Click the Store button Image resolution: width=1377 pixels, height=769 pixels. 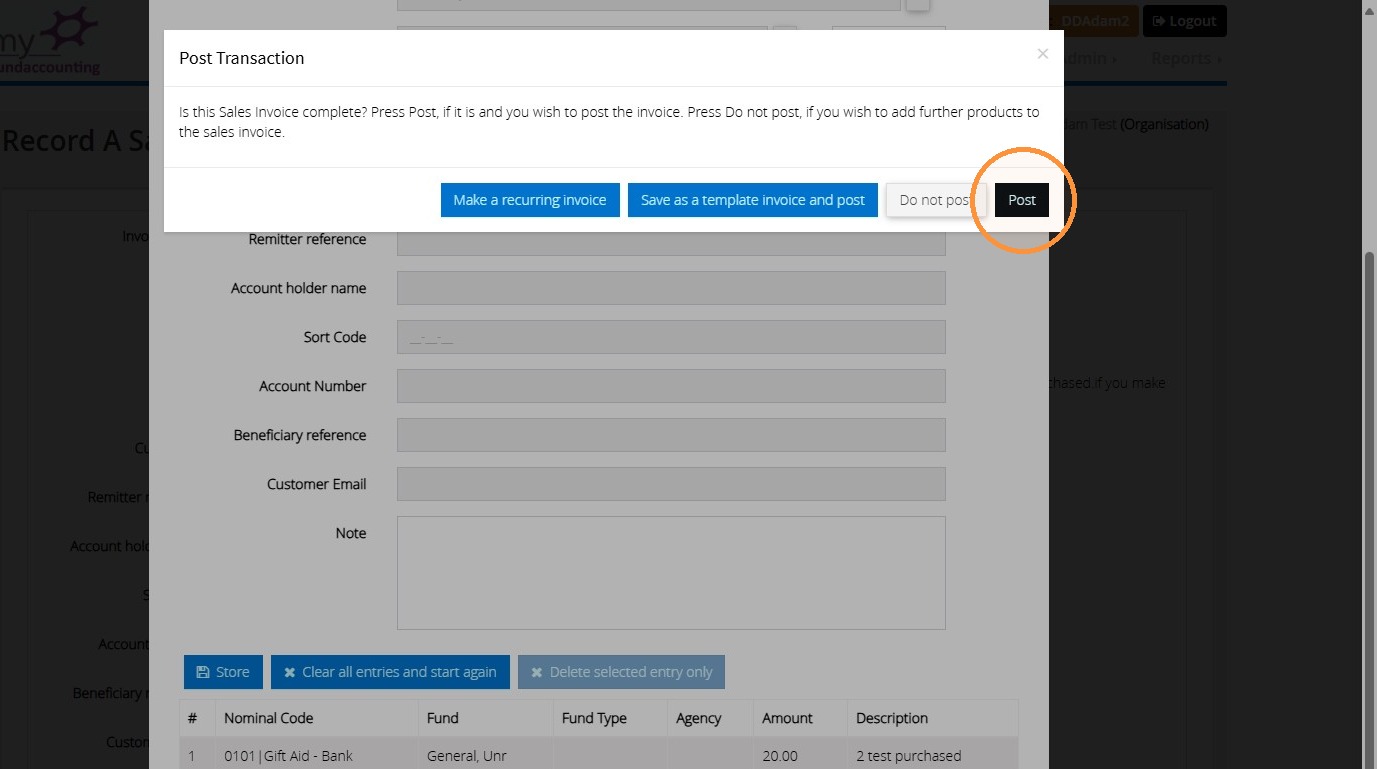tap(223, 672)
